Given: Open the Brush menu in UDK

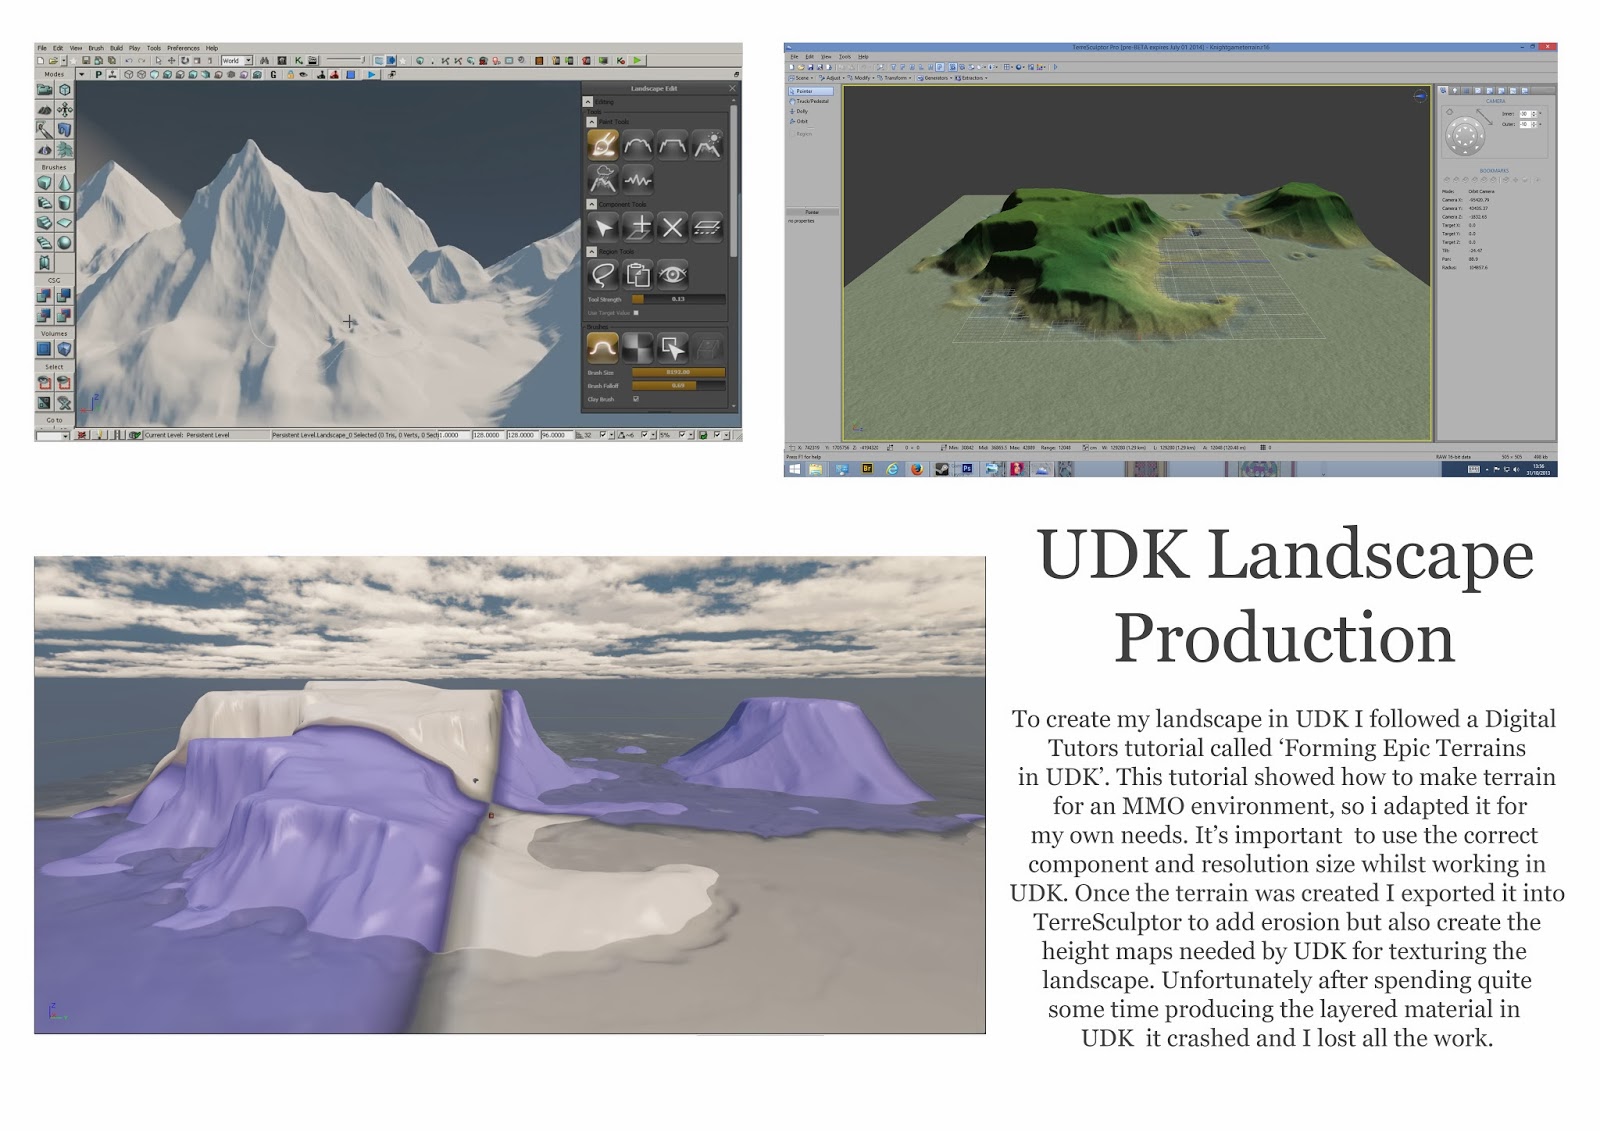Looking at the screenshot, I should (x=96, y=48).
